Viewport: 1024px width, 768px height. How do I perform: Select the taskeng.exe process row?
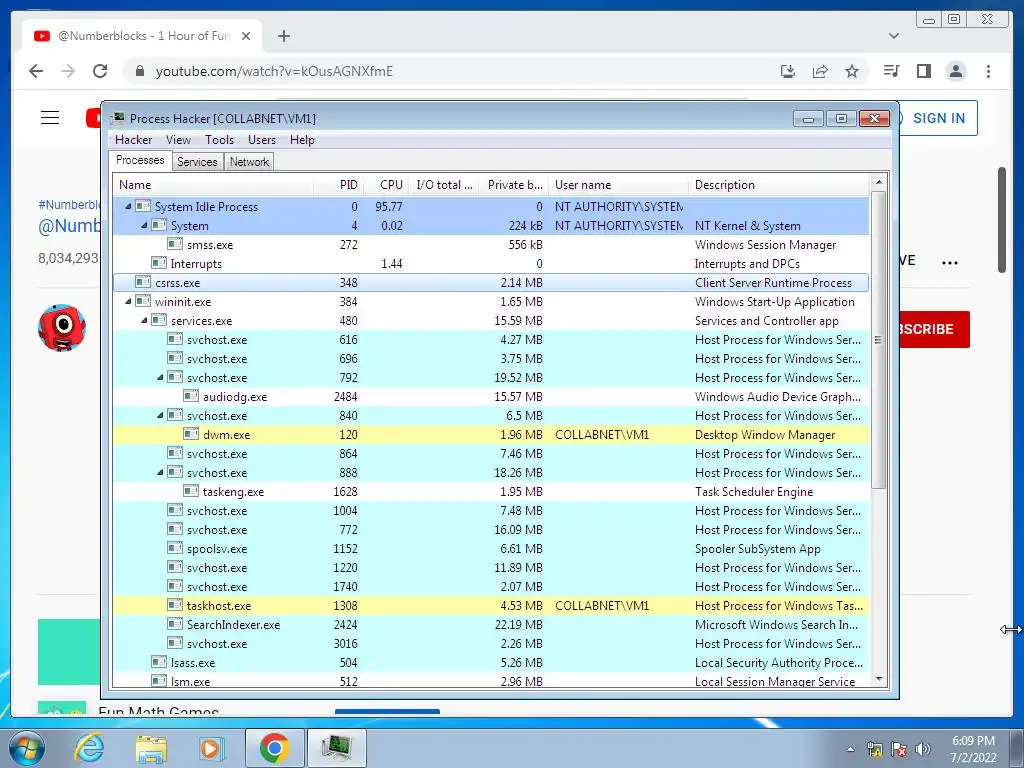point(491,491)
